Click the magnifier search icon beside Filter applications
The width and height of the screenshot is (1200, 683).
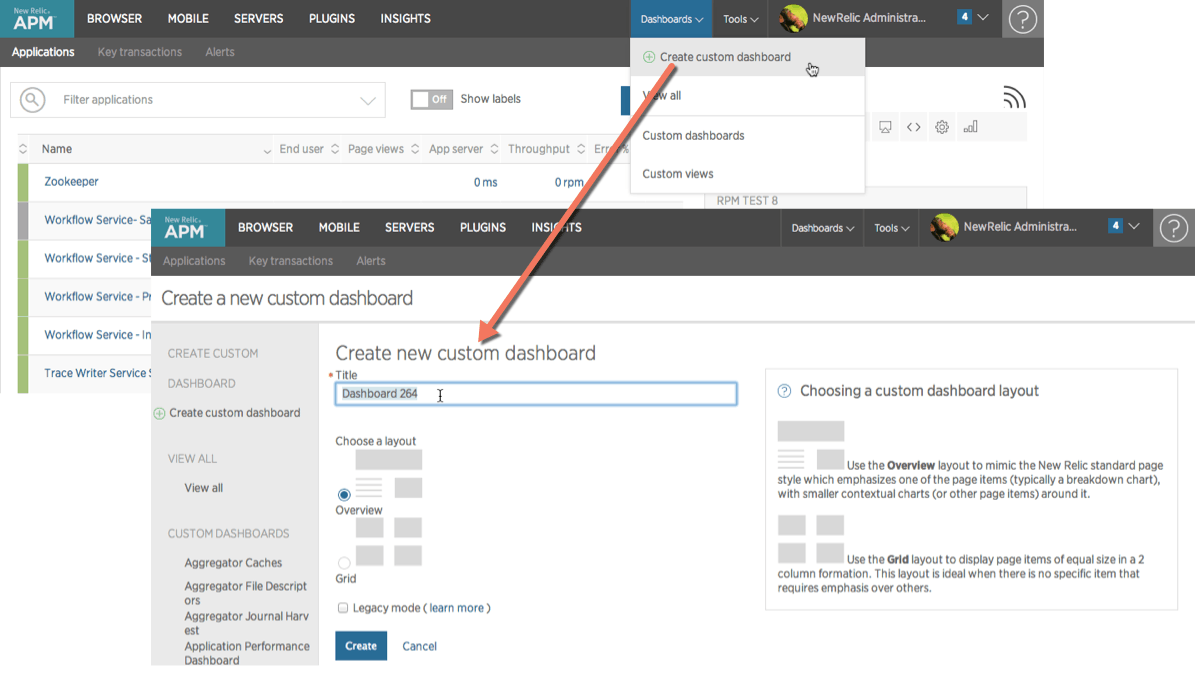(33, 100)
